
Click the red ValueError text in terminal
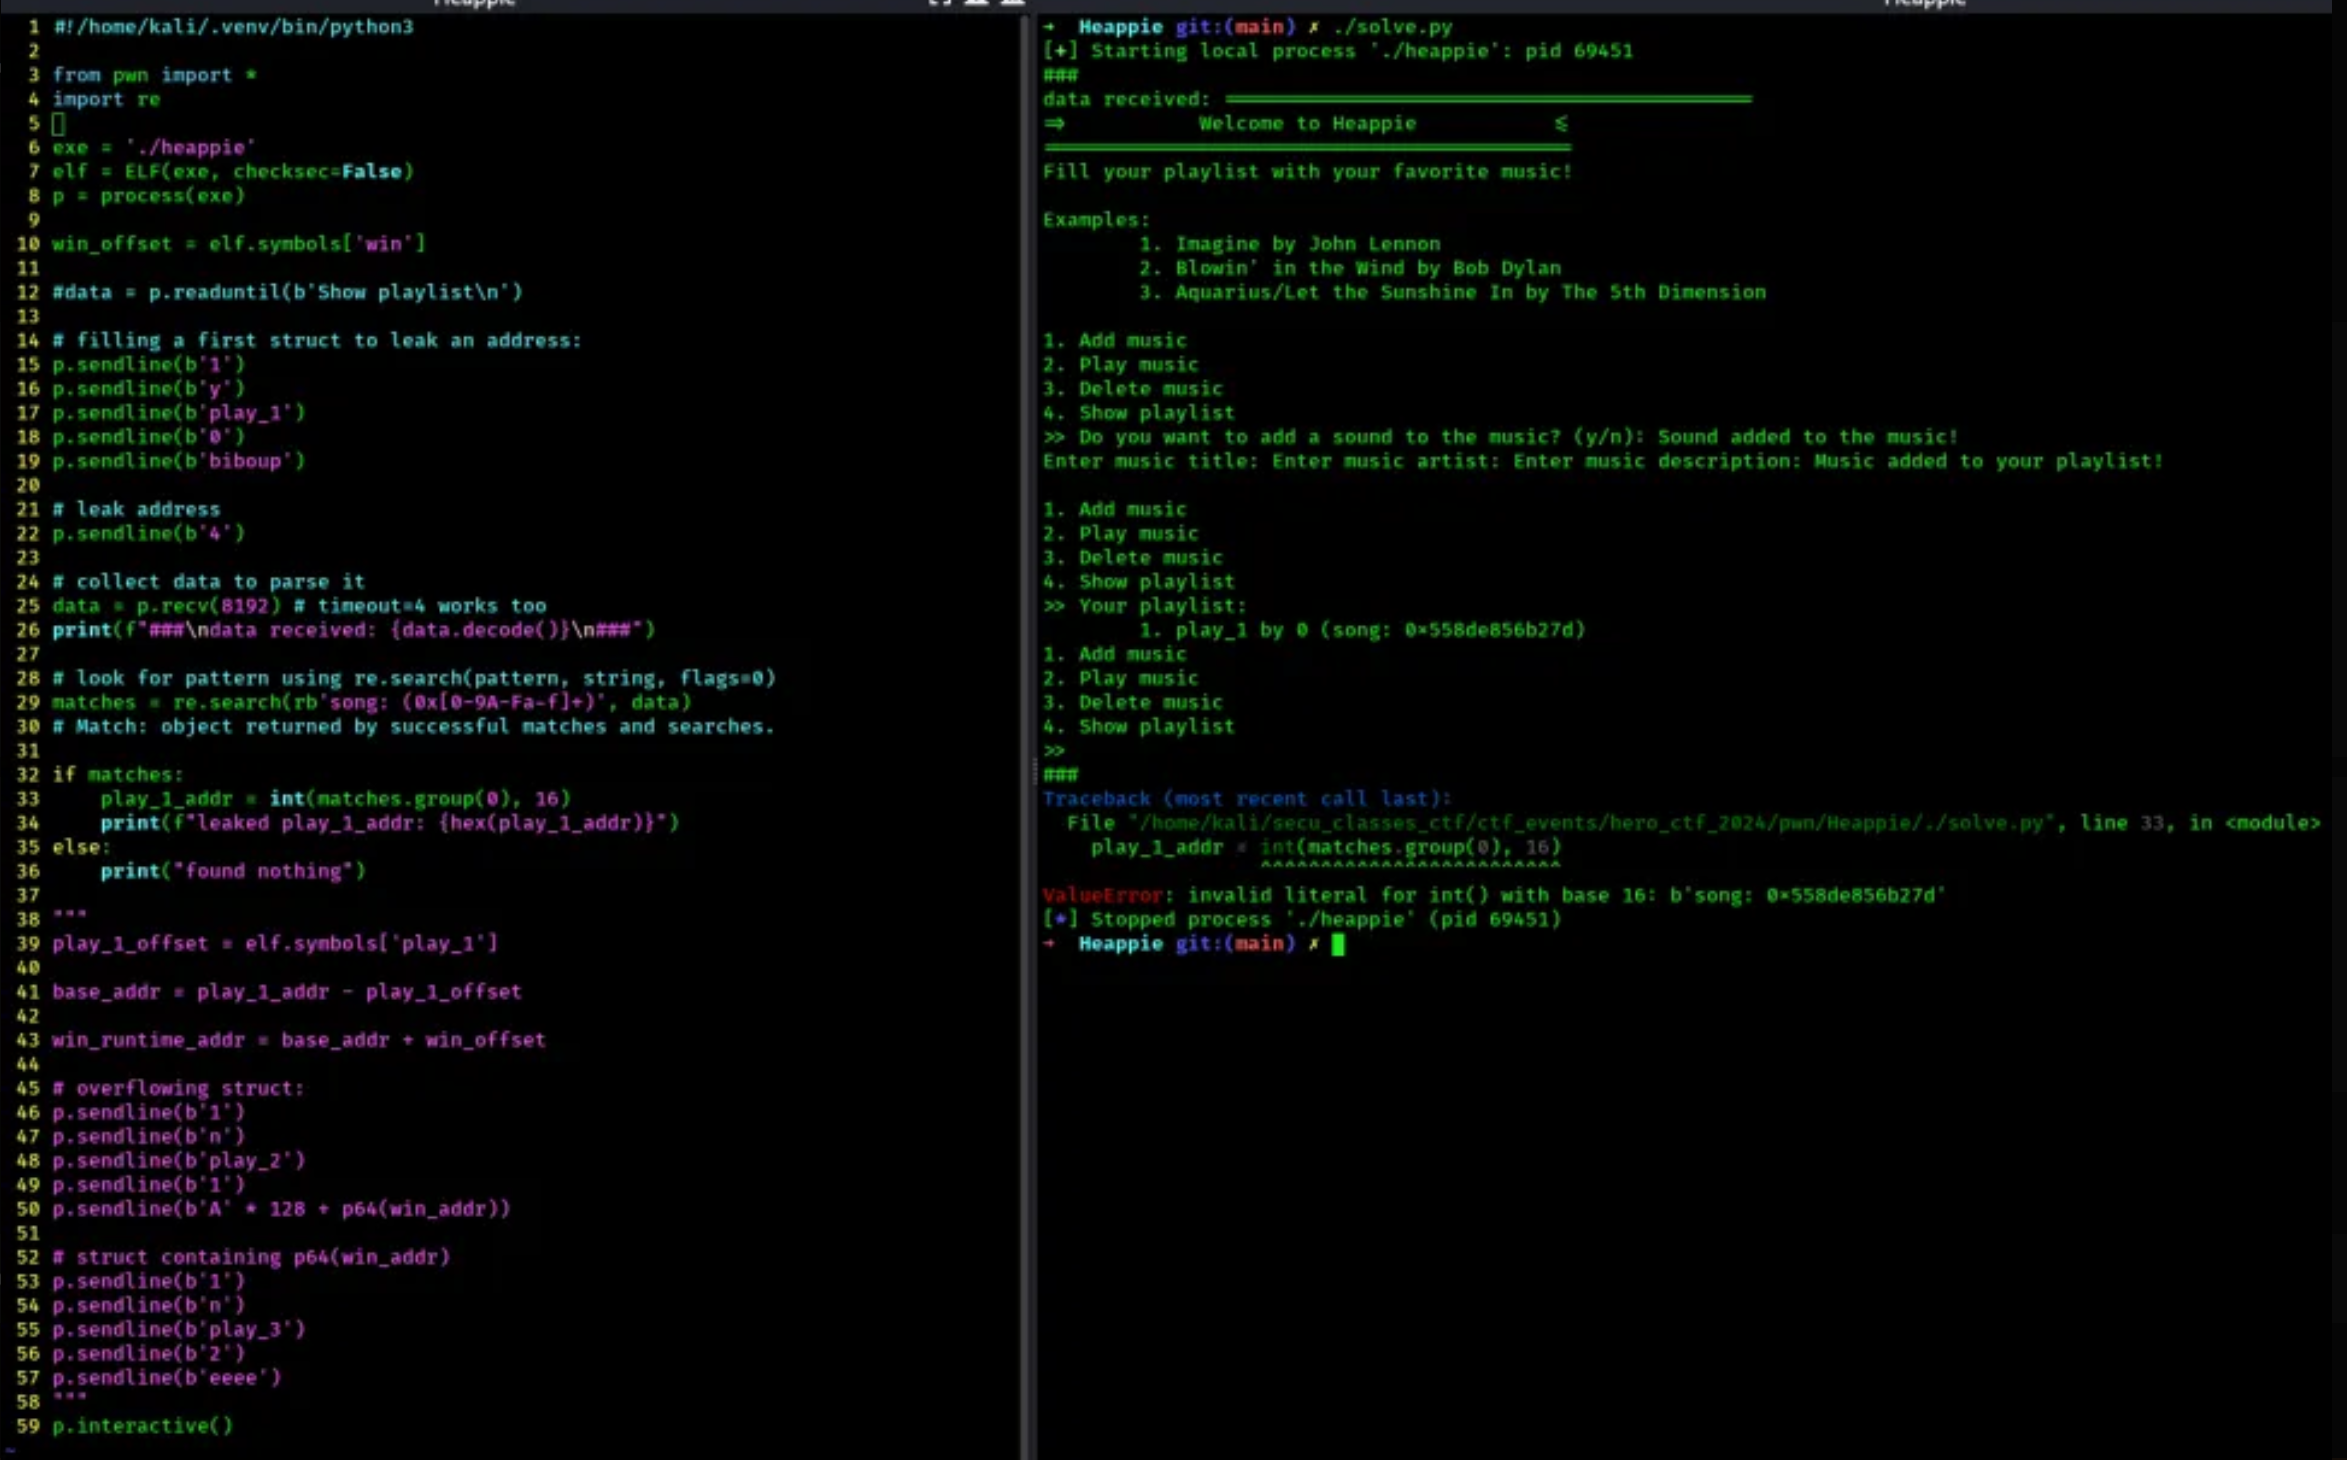(x=1101, y=895)
